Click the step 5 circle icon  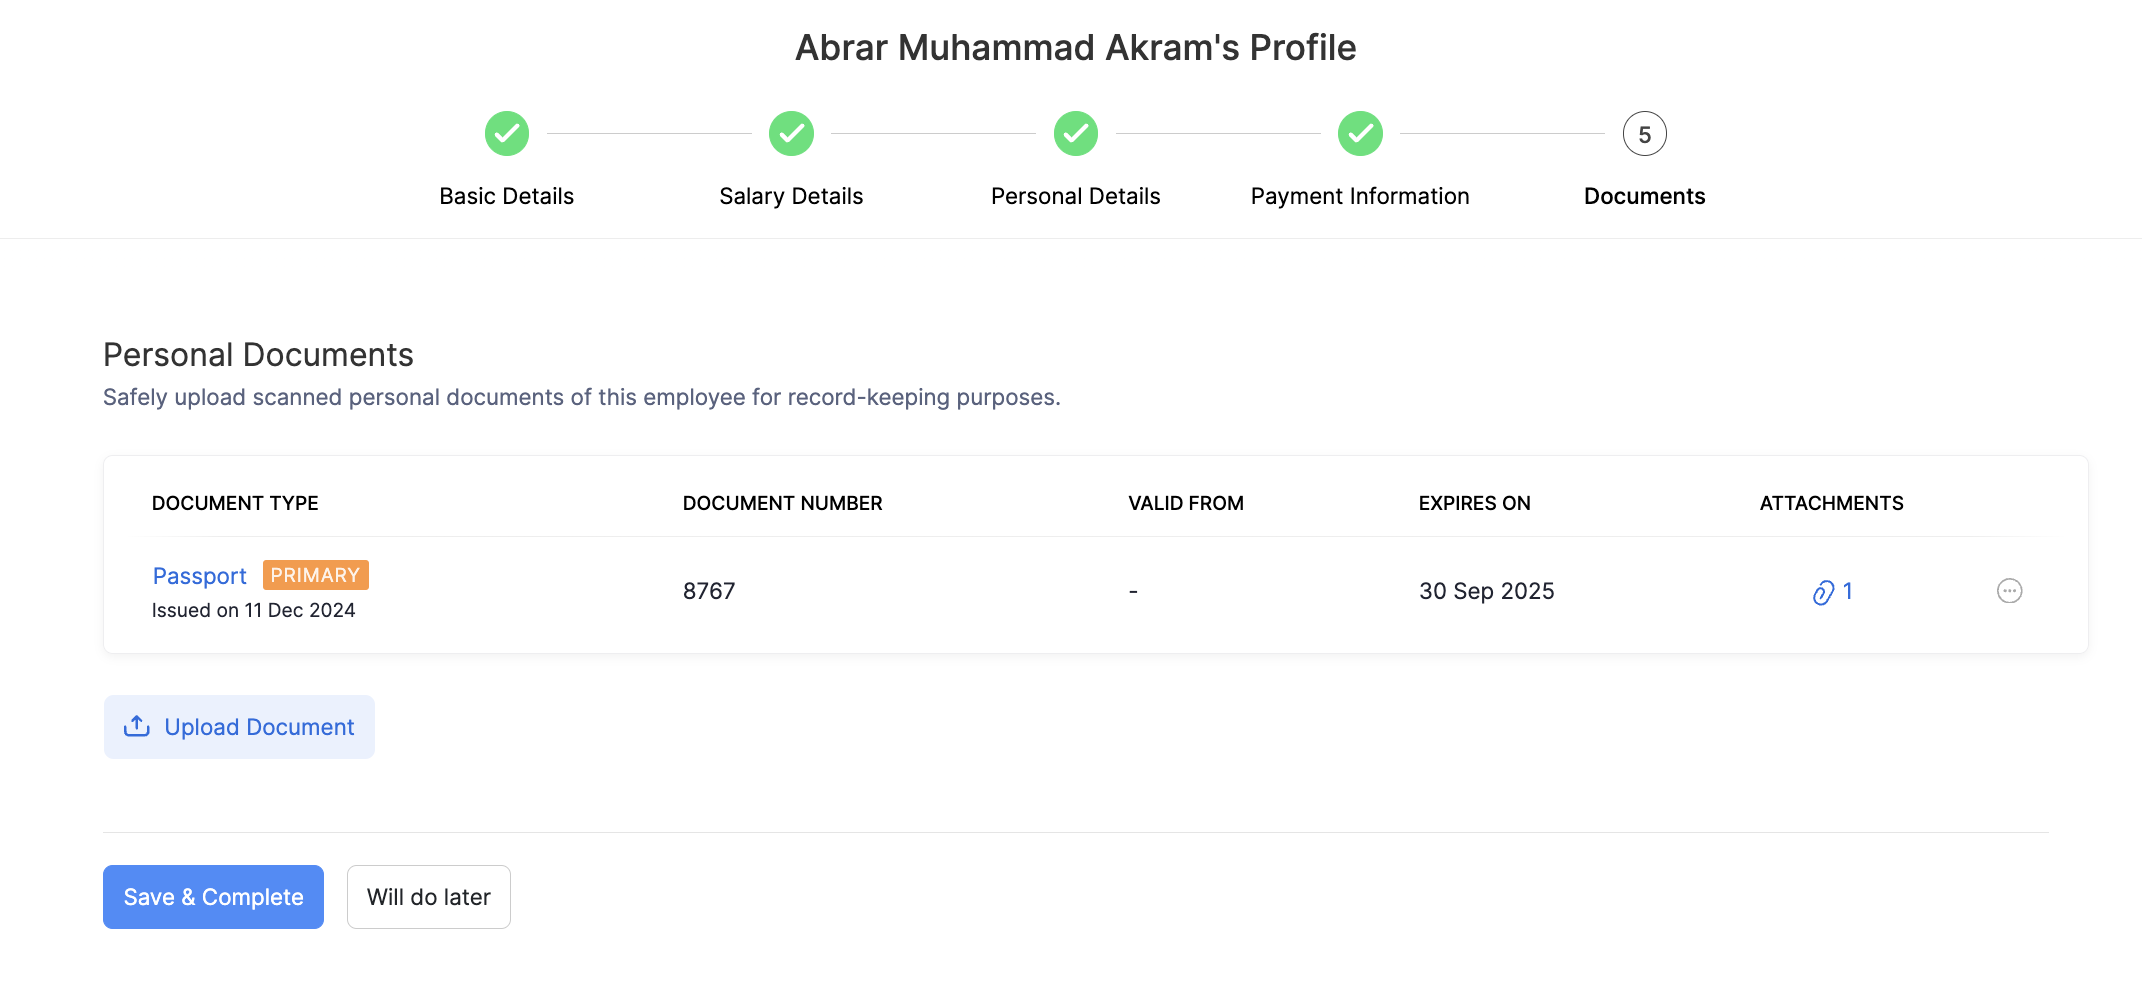[x=1644, y=134]
